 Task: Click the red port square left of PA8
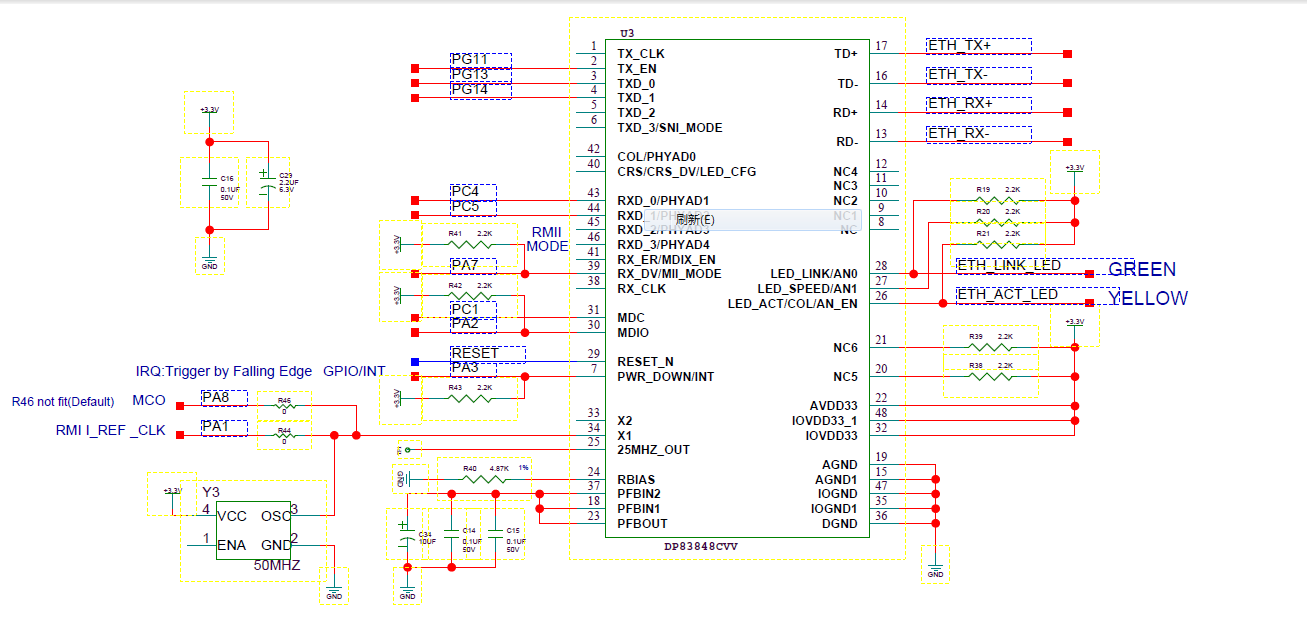click(x=178, y=405)
